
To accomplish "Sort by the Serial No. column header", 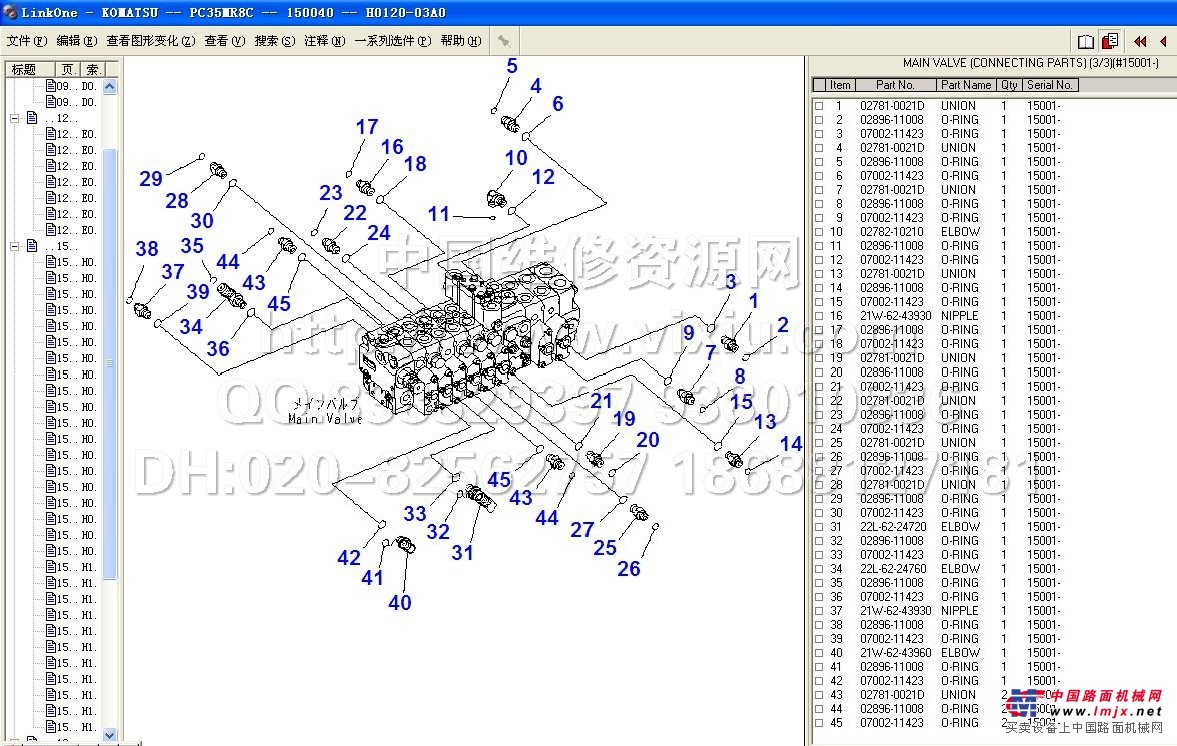I will 1049,85.
